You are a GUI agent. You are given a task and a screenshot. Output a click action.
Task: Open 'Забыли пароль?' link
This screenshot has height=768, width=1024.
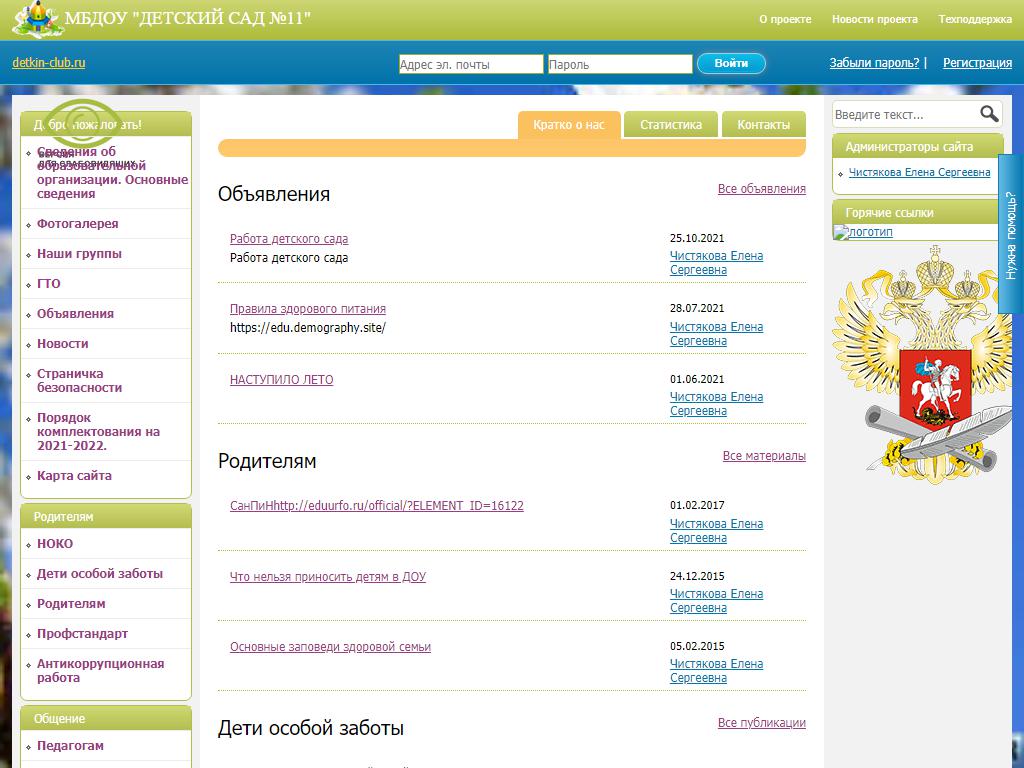[874, 63]
